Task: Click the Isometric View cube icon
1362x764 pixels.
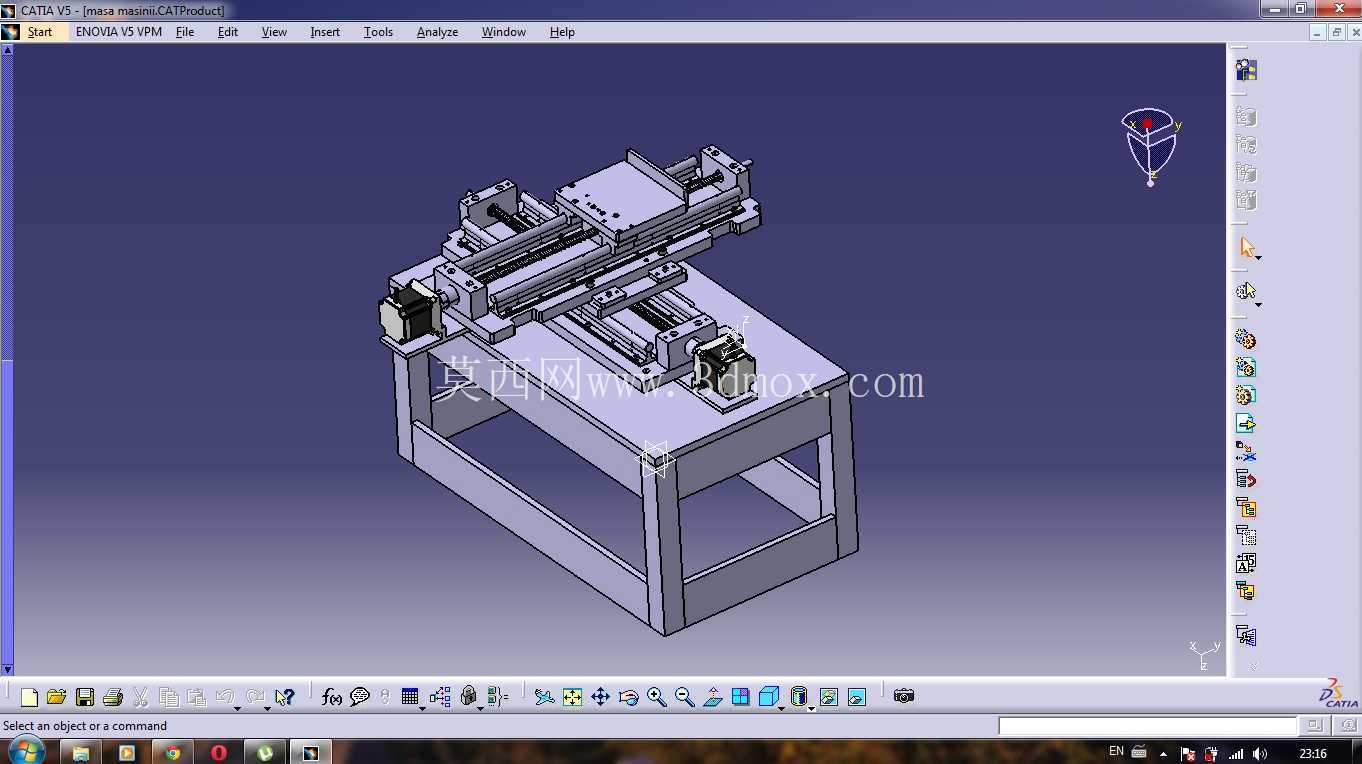Action: (768, 697)
